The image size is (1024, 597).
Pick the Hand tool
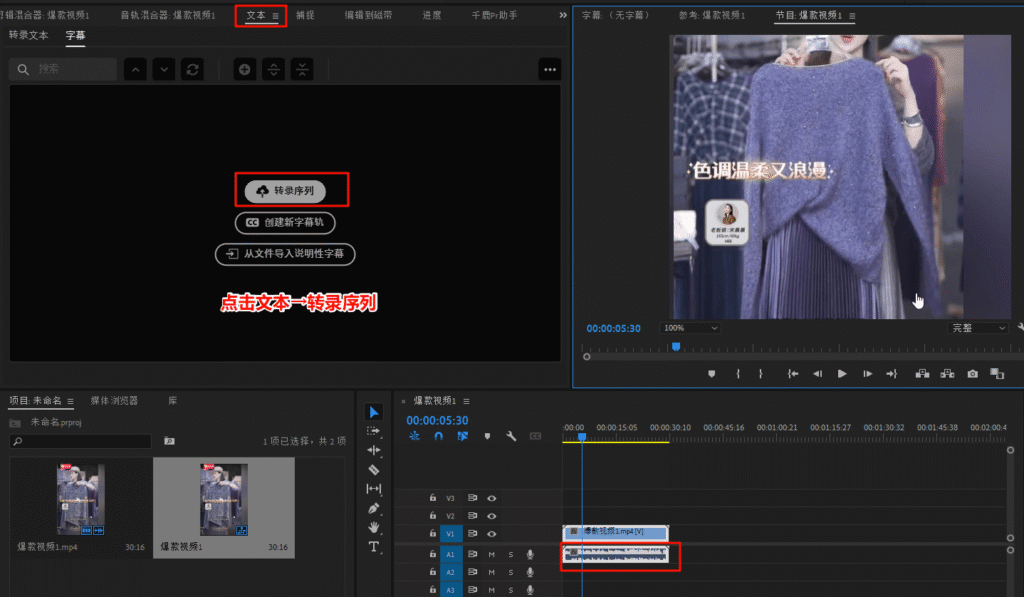(x=374, y=527)
